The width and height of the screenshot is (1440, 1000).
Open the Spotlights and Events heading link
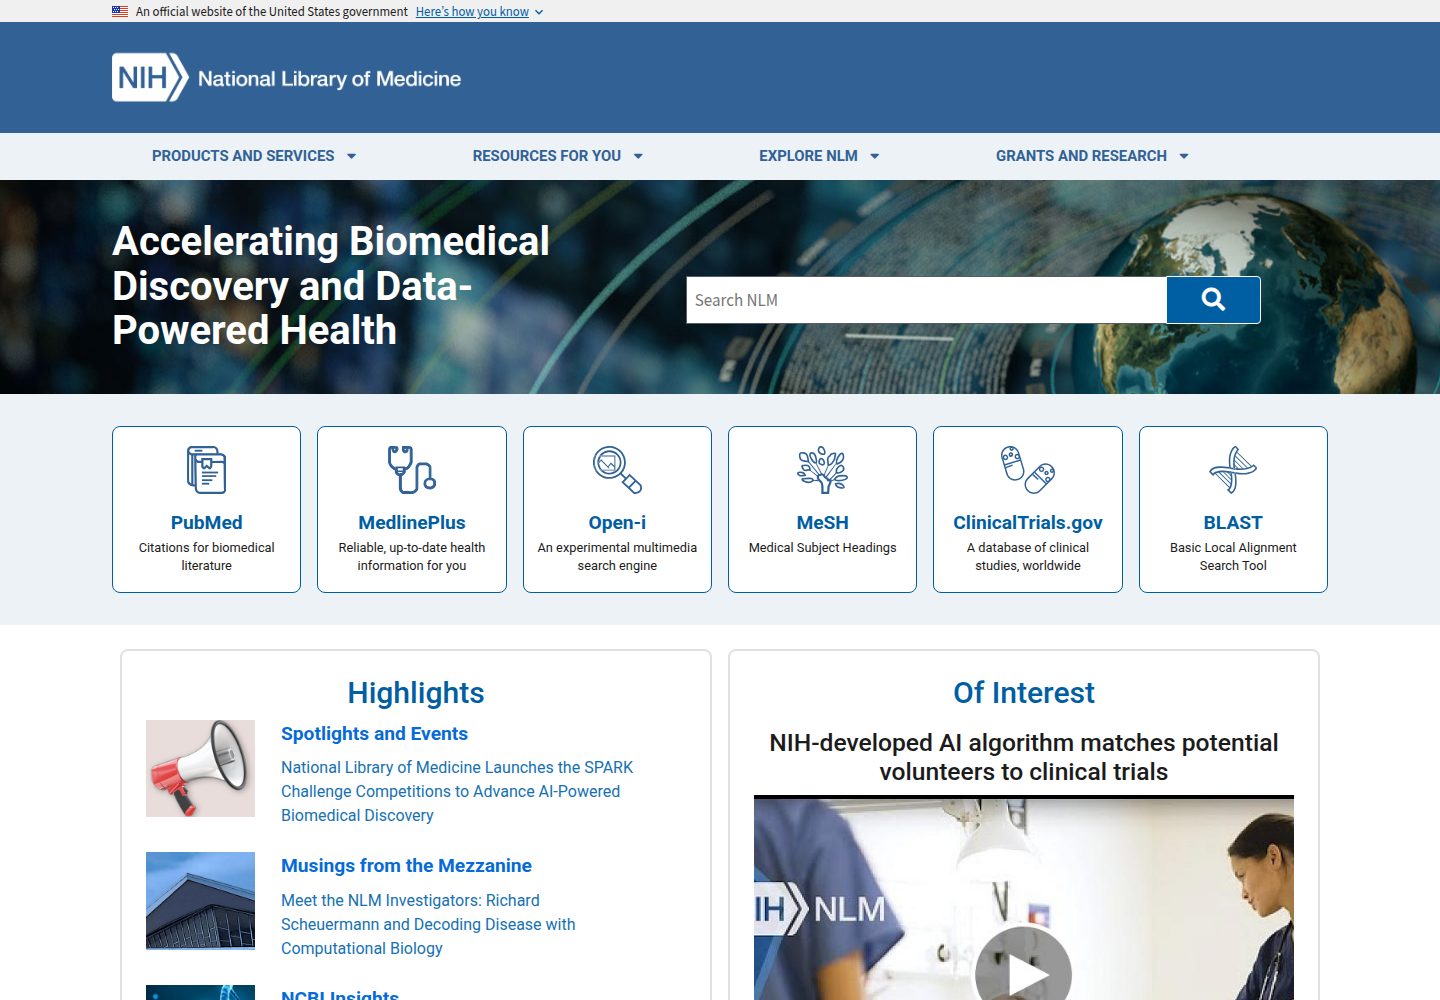click(374, 733)
